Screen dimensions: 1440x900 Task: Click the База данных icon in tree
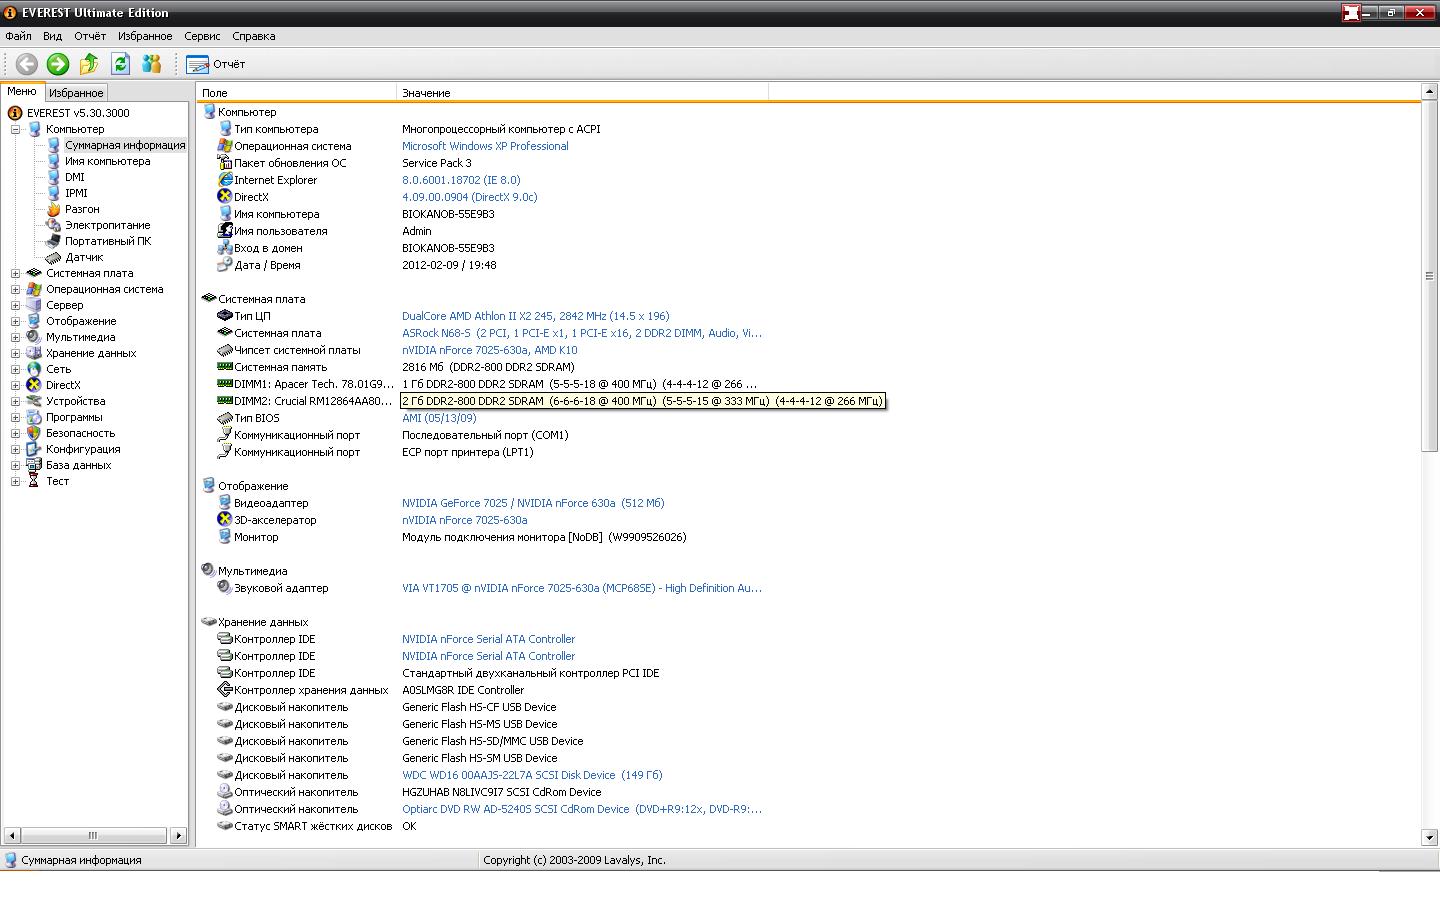coord(34,465)
